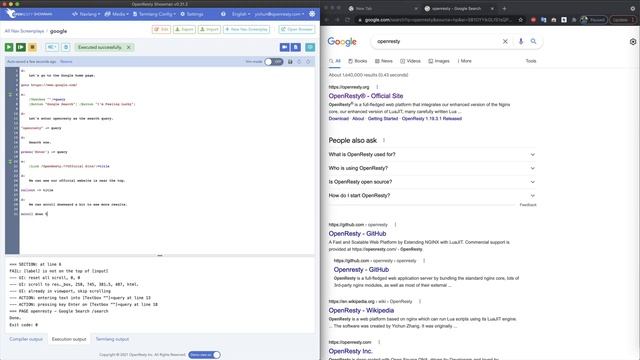The height and width of the screenshot is (360, 640).
Task: Bookmark this page with star icon
Action: coord(520,20)
